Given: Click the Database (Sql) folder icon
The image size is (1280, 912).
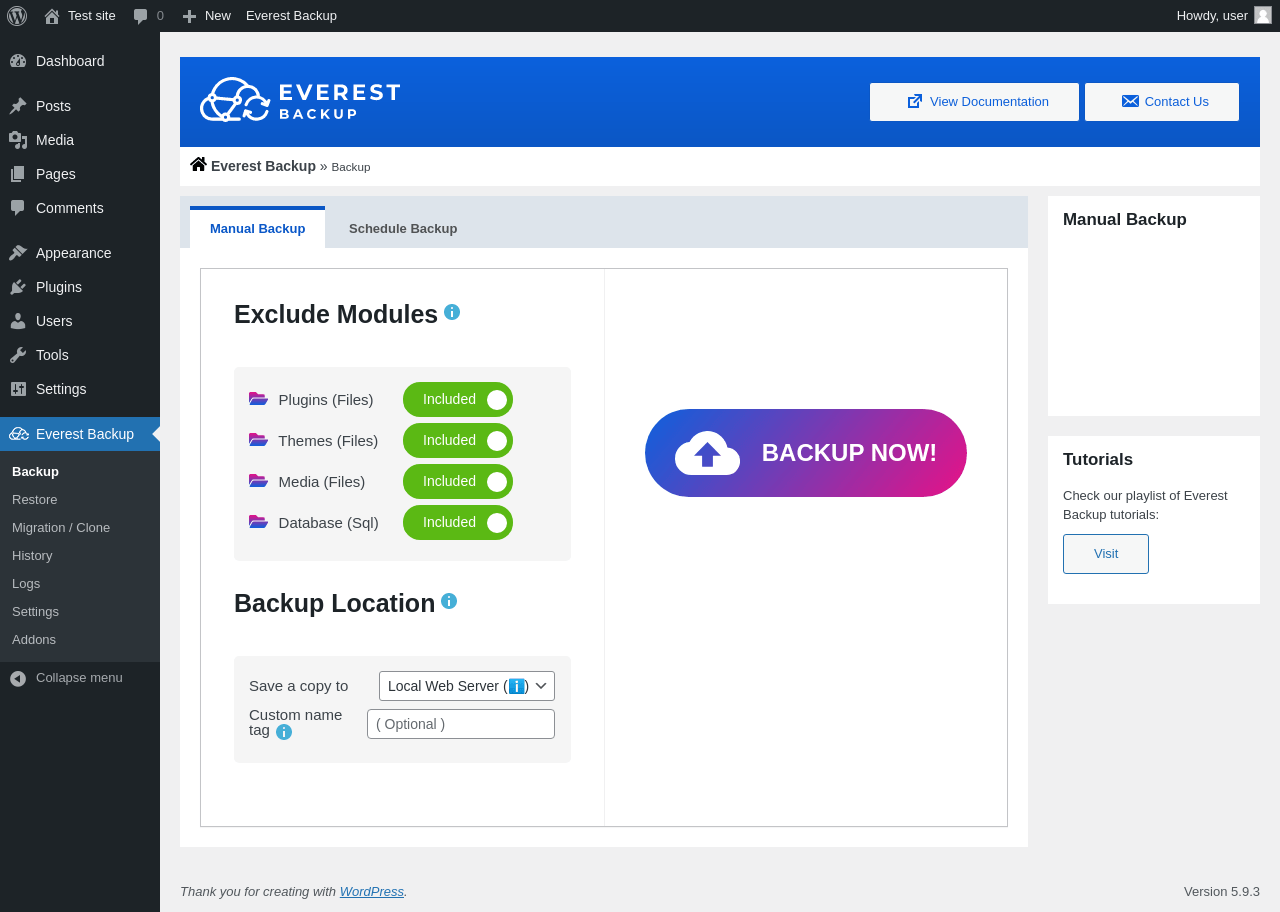Looking at the screenshot, I should point(258,522).
